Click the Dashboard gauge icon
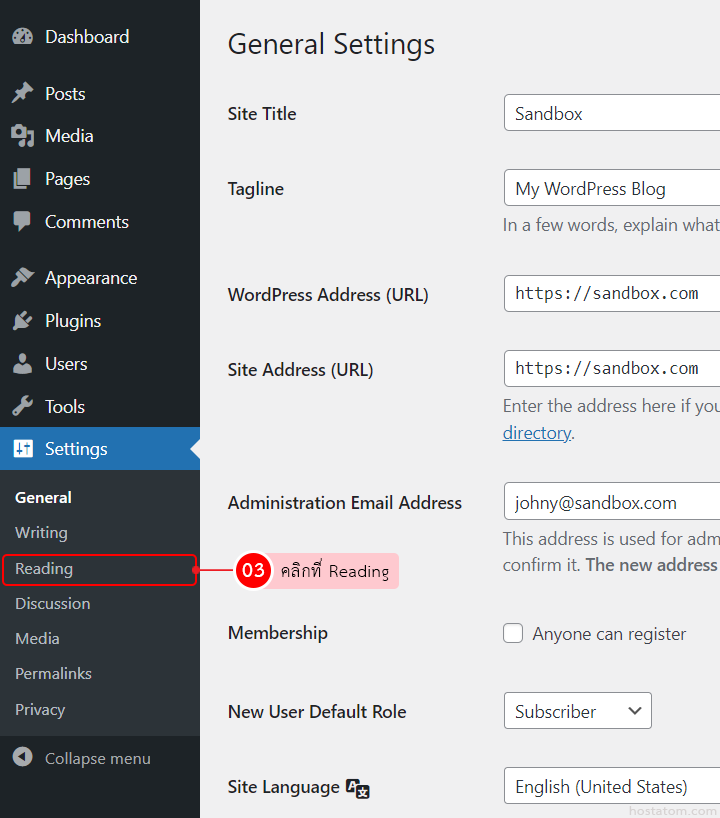 click(x=23, y=37)
